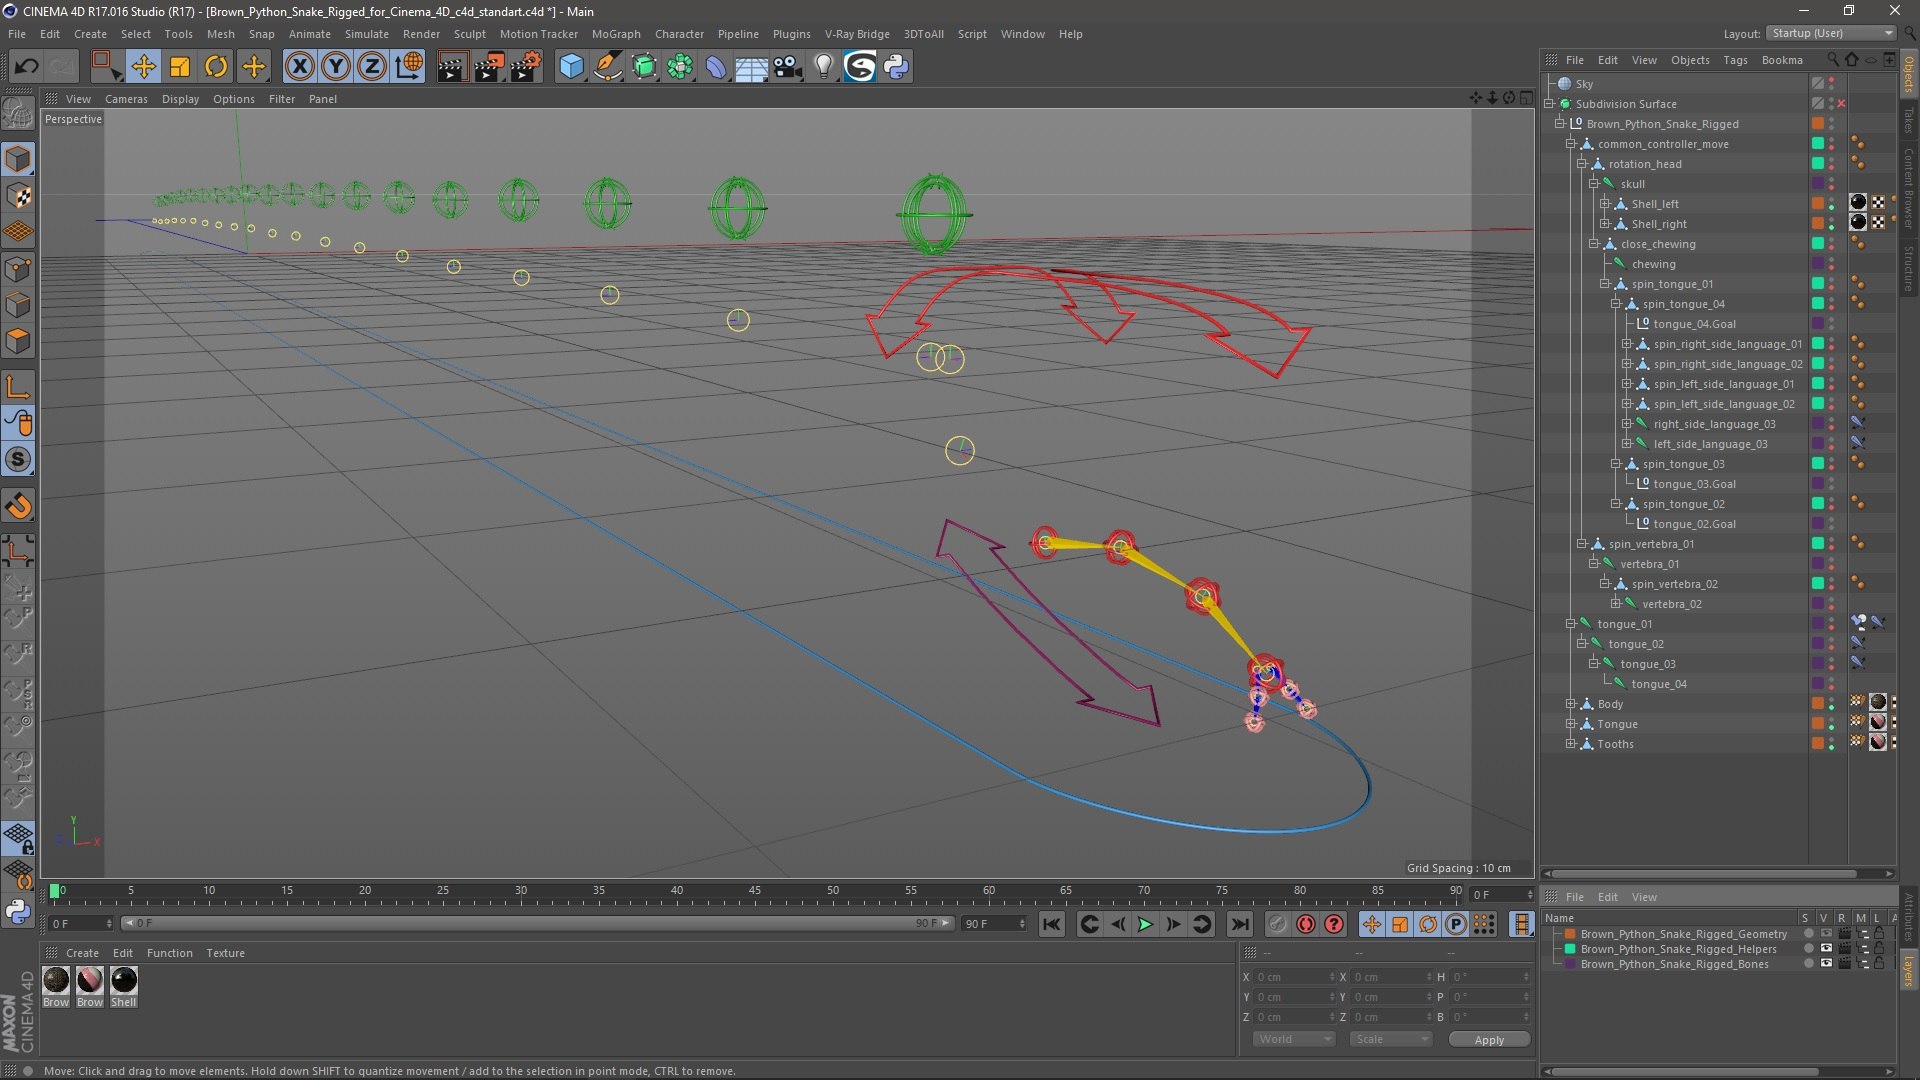This screenshot has width=1920, height=1080.
Task: Open the spline pen tool icon
Action: pos(607,67)
